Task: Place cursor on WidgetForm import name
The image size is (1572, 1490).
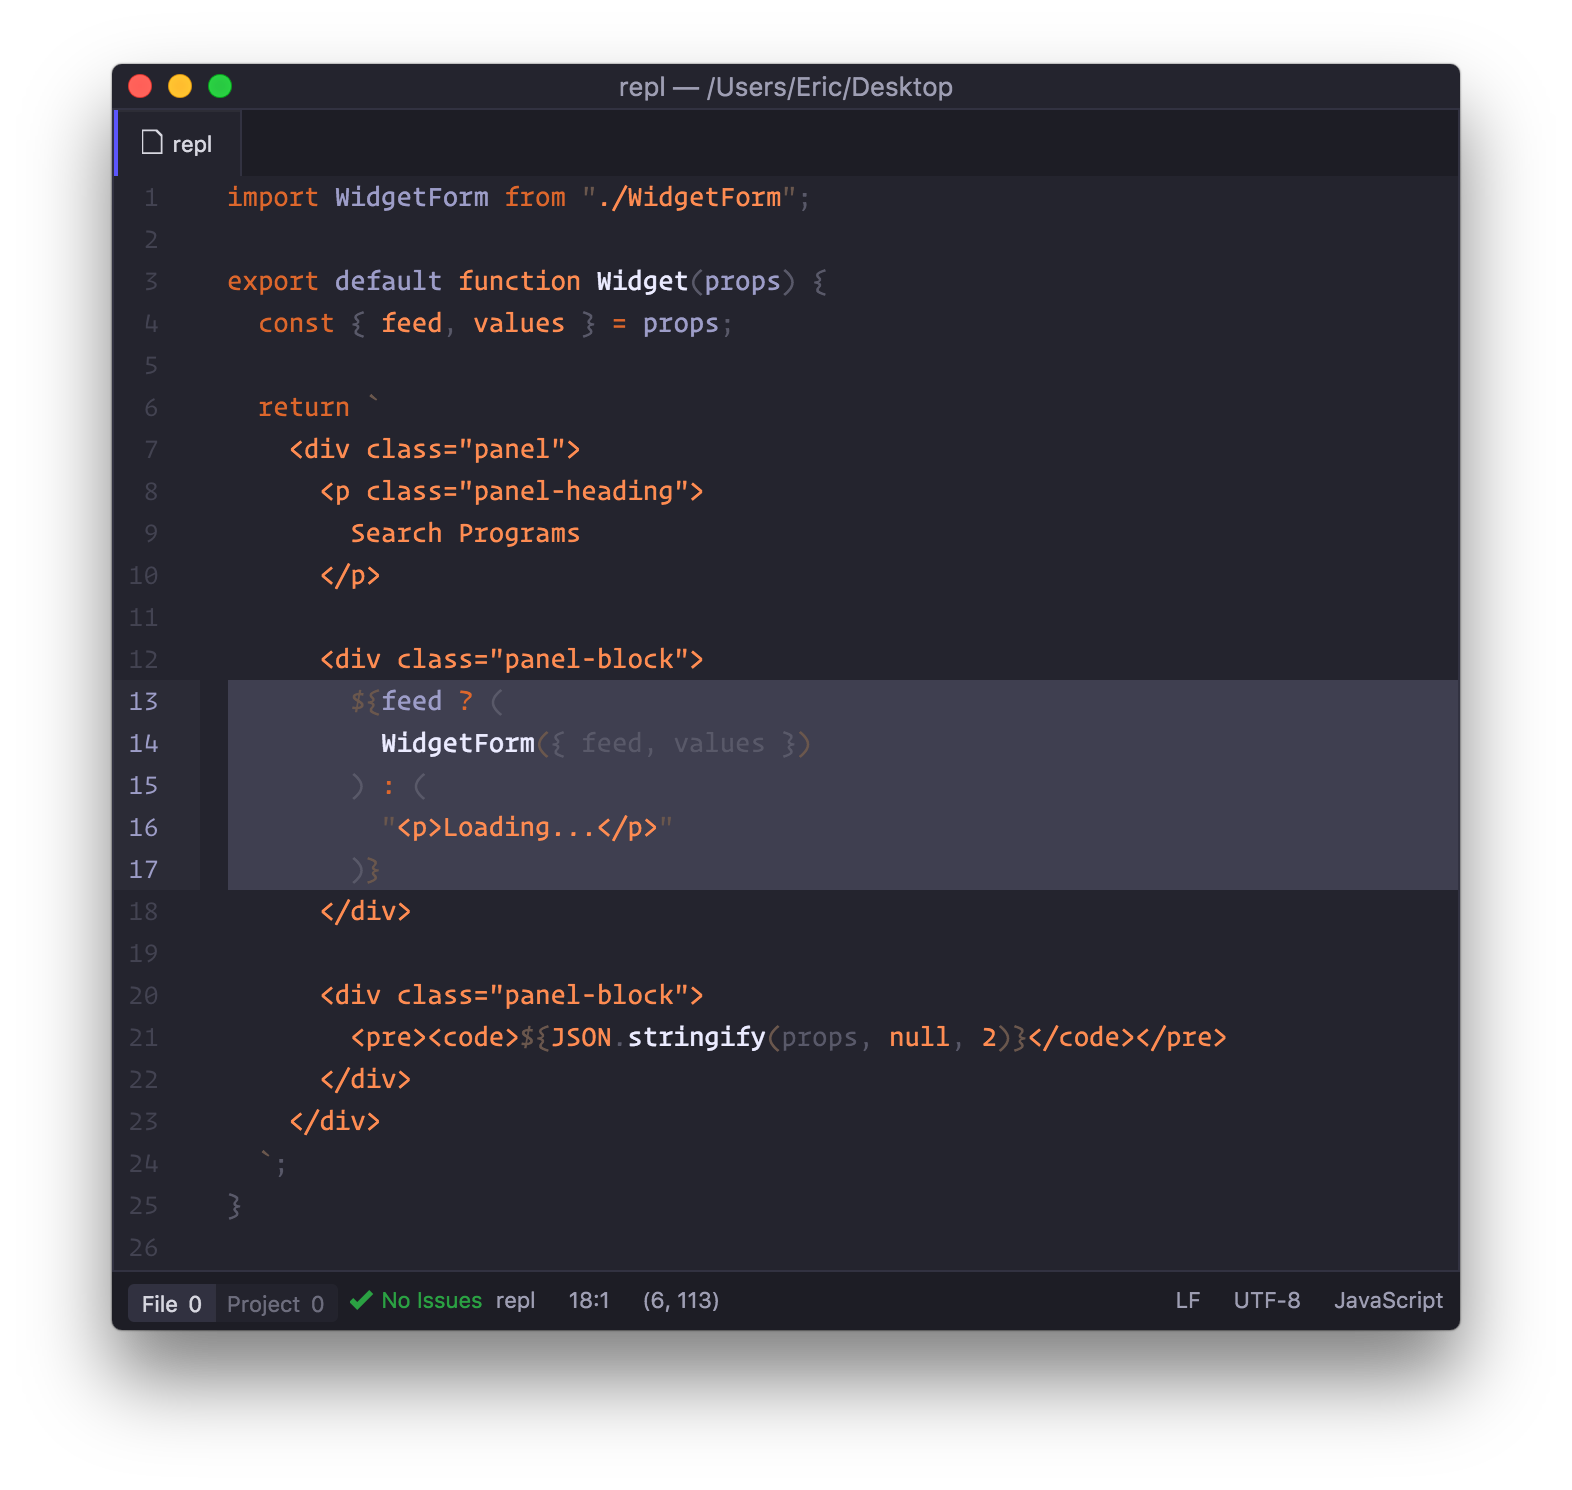Action: [412, 198]
